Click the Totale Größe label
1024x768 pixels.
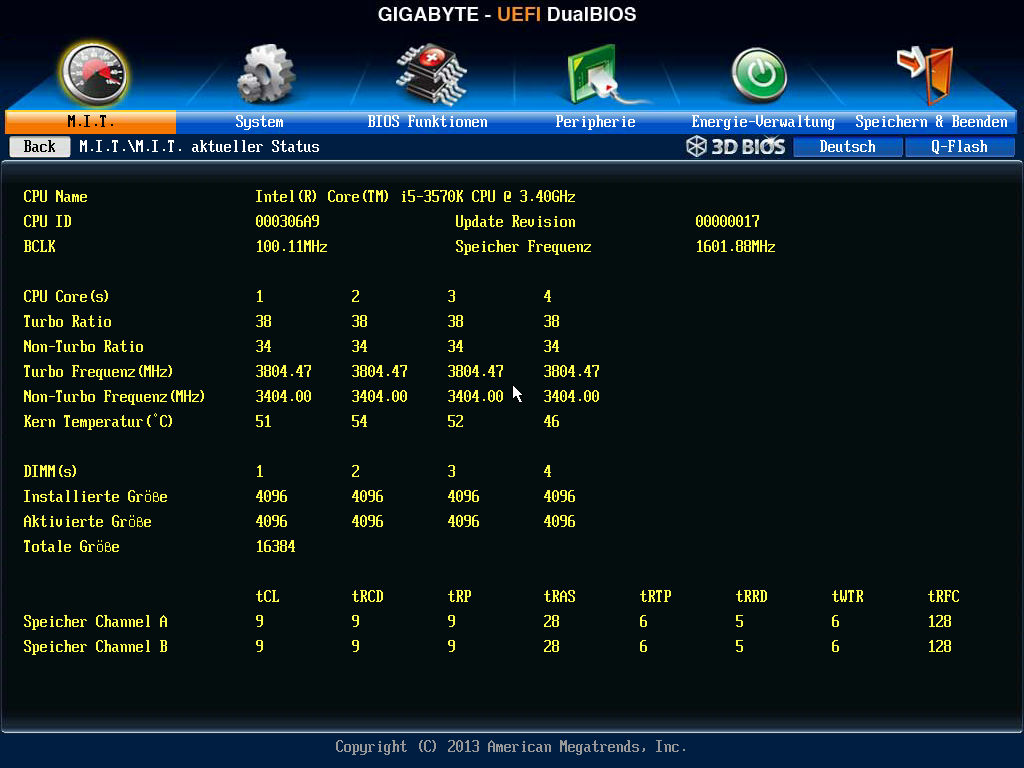[x=71, y=547]
